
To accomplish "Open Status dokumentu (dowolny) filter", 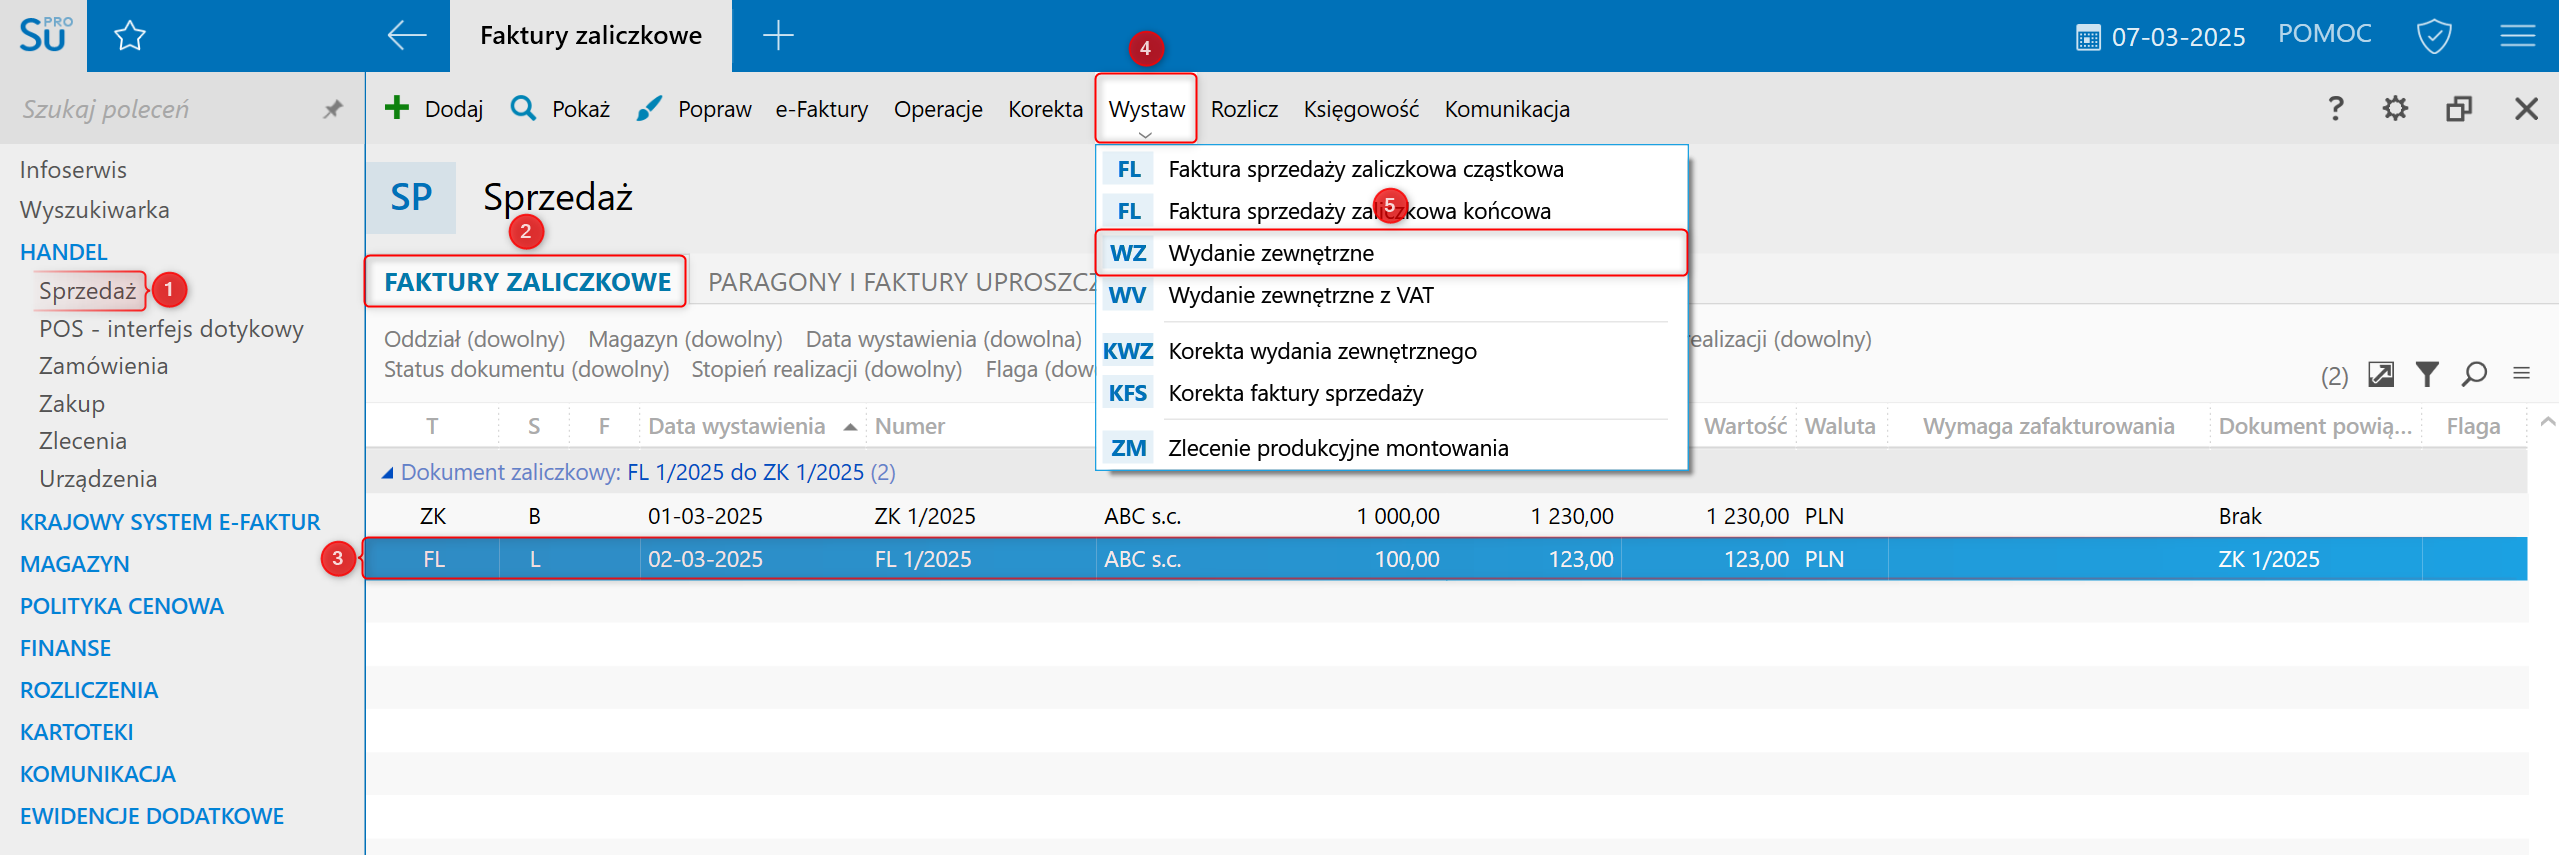I will [x=526, y=369].
